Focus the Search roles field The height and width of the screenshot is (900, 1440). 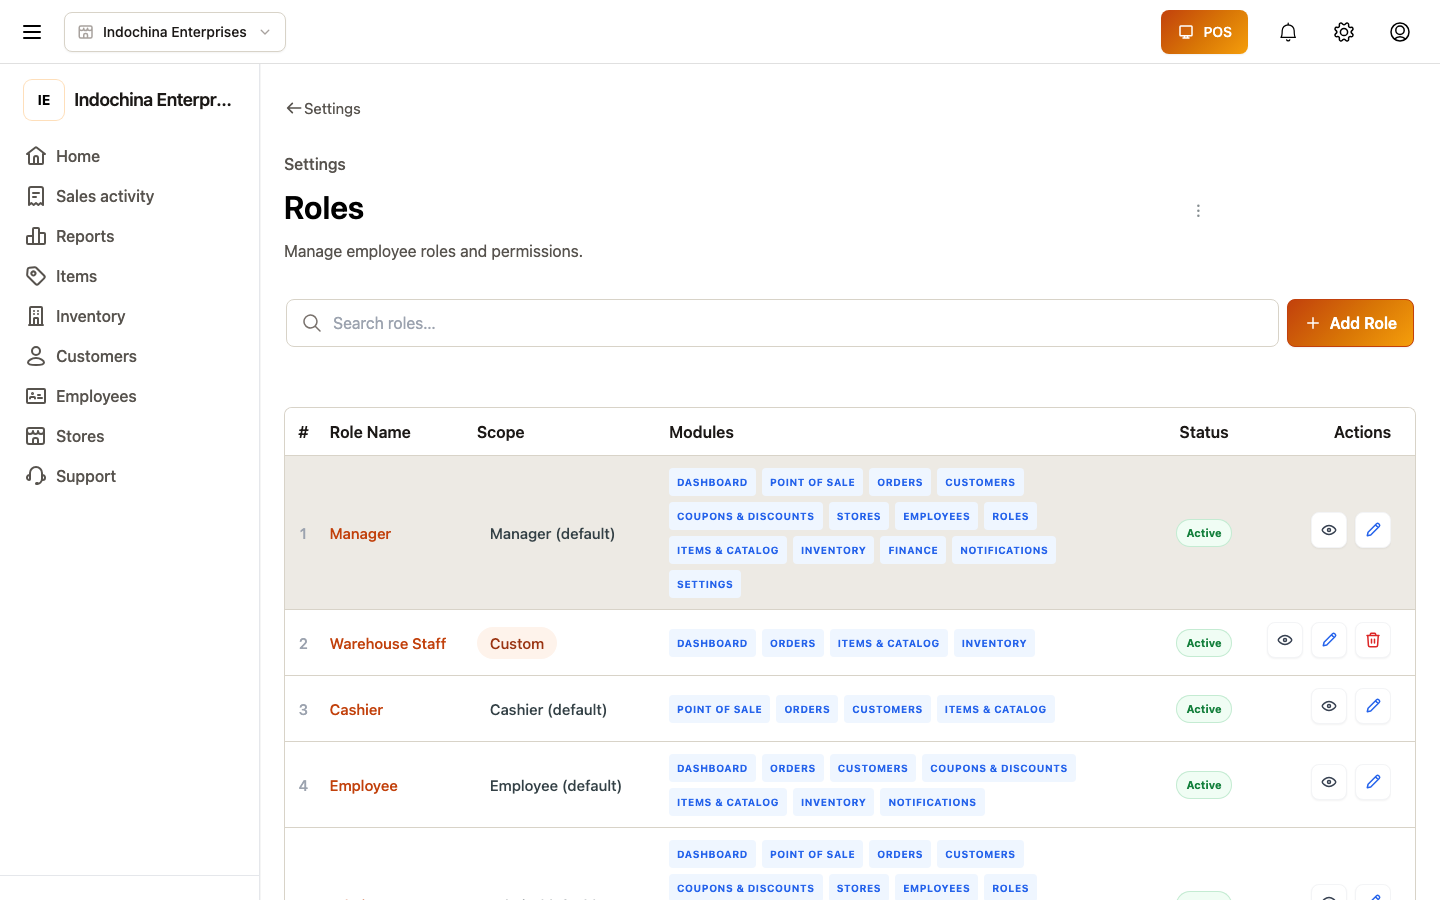tap(782, 323)
